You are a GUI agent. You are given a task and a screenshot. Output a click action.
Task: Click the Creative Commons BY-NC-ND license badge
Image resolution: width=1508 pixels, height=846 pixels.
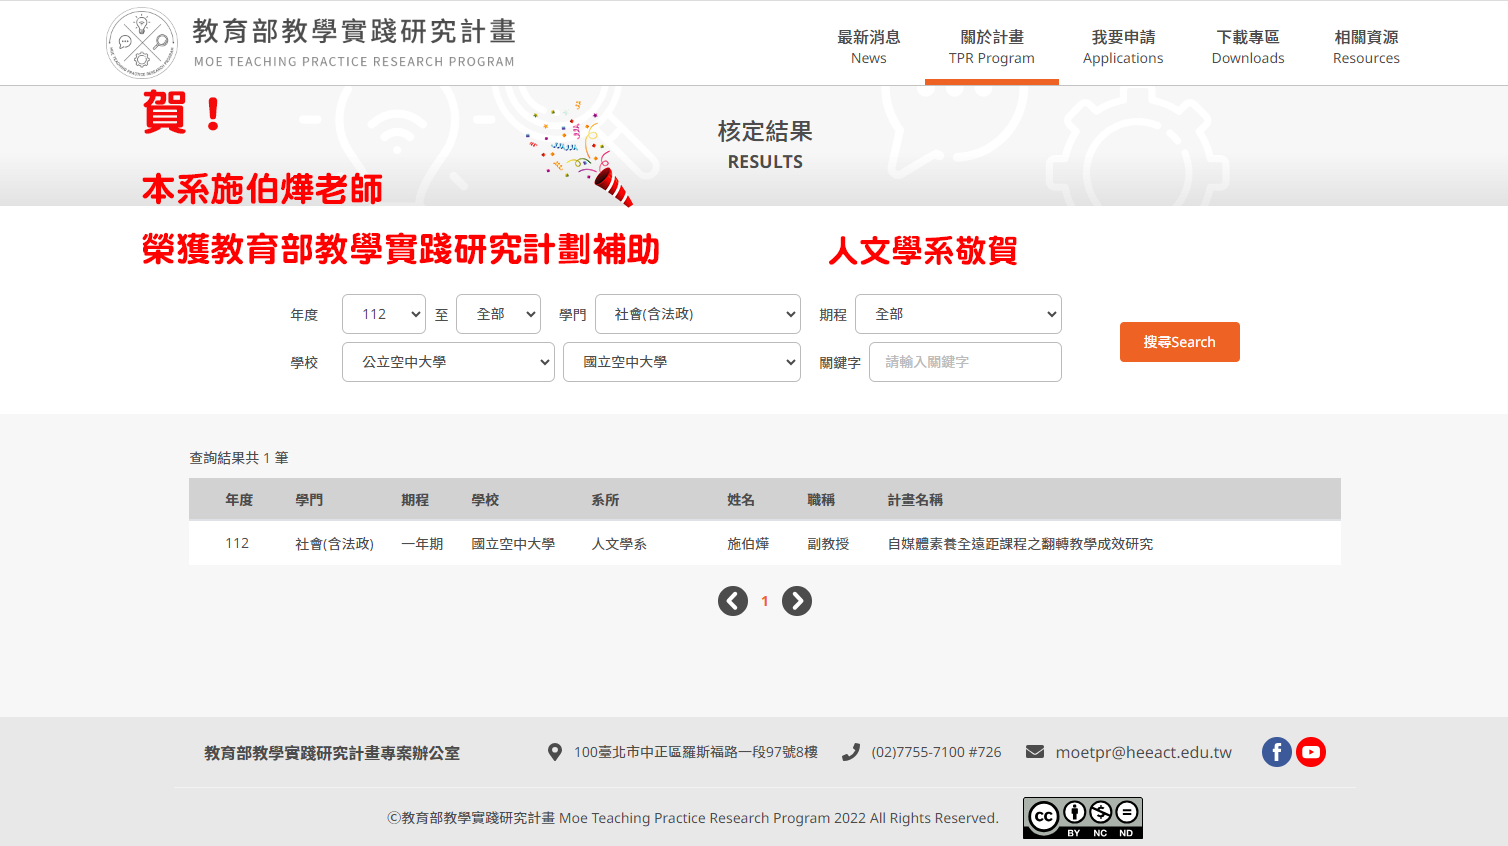tap(1083, 818)
